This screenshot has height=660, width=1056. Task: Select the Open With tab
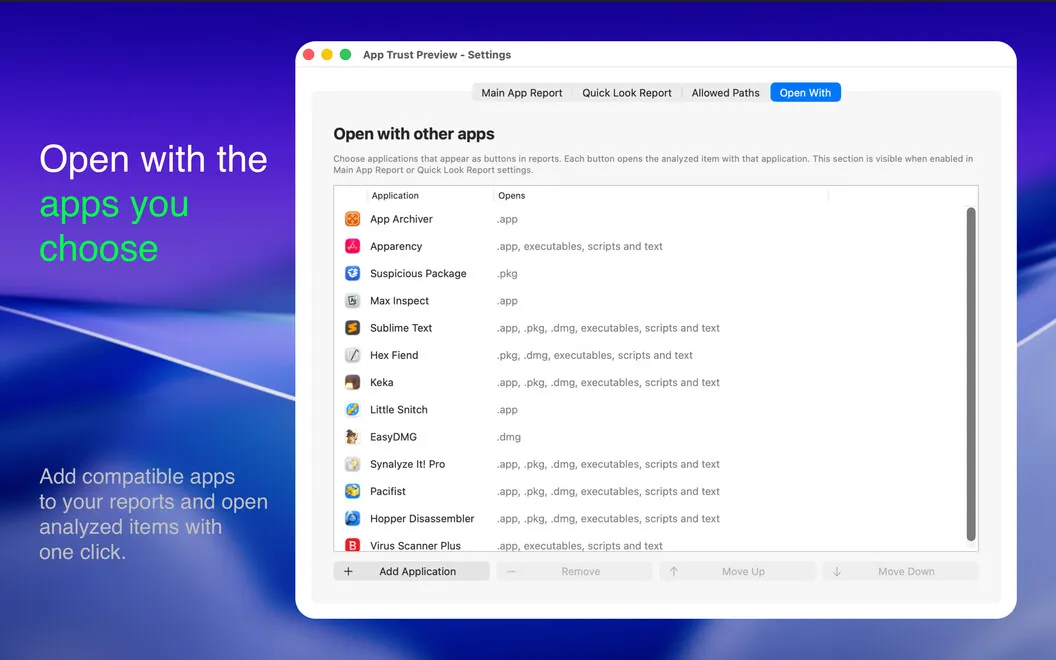point(805,93)
